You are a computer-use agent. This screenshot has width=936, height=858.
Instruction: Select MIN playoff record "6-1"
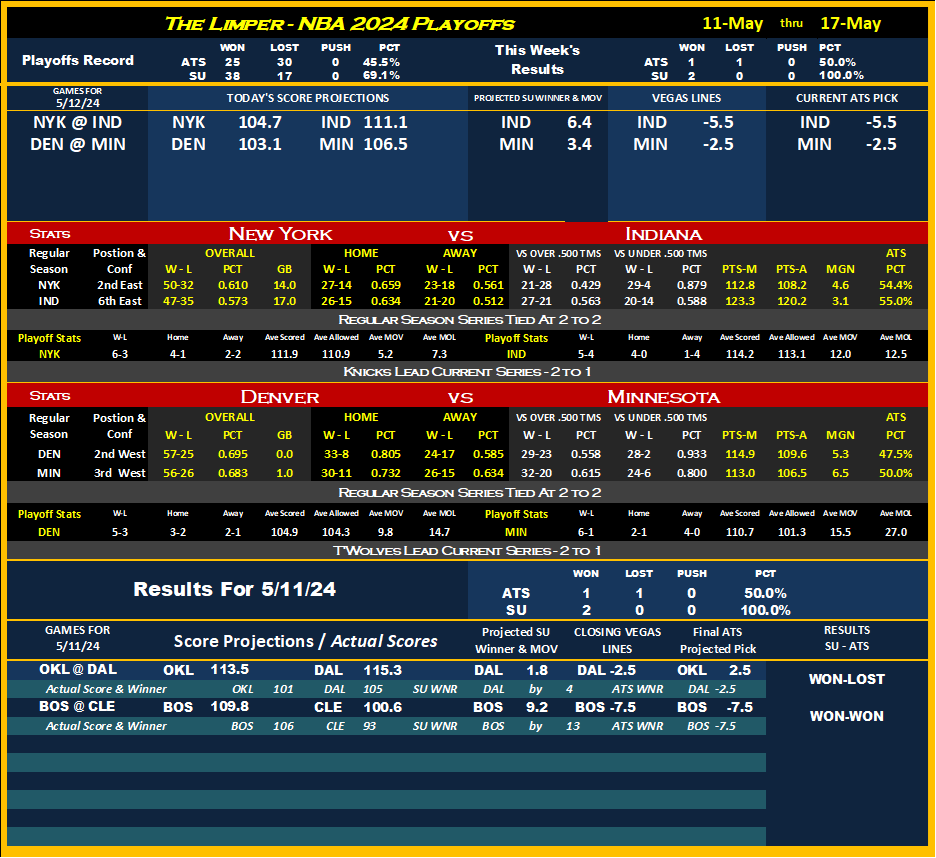click(x=586, y=532)
